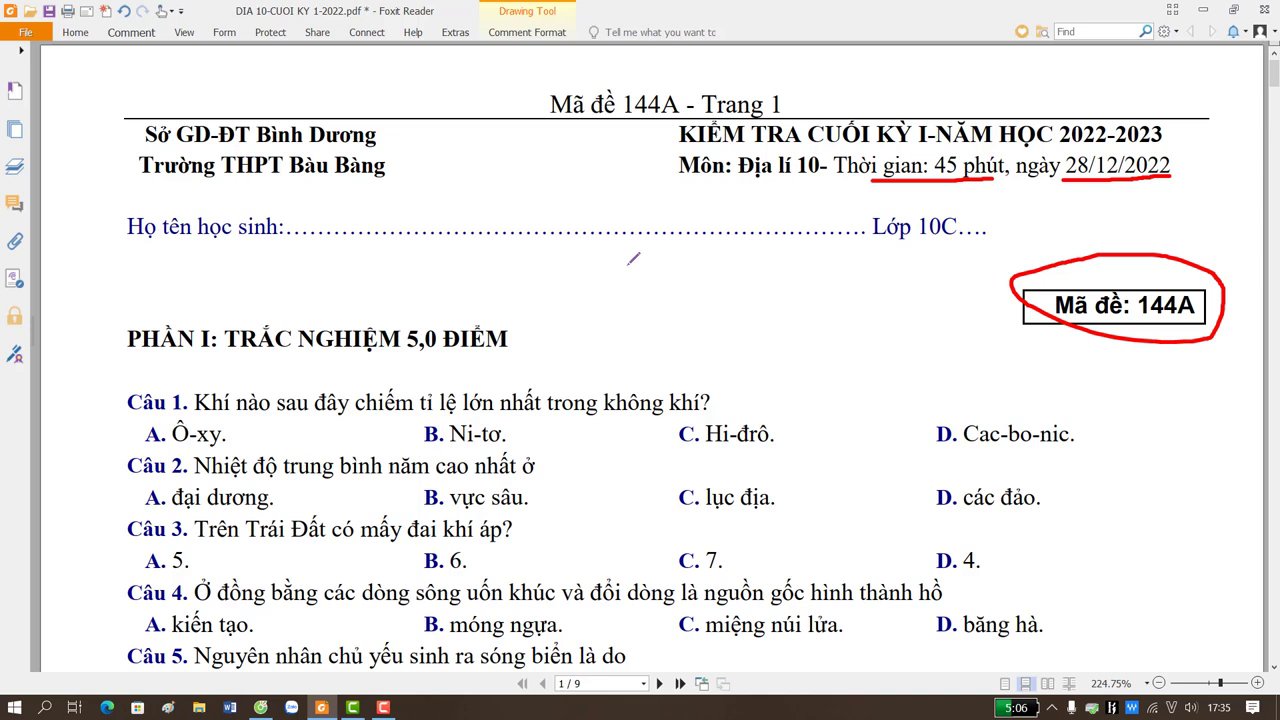Adjust the zoom slider handle
Screen dimensions: 1280x720
(x=1220, y=683)
